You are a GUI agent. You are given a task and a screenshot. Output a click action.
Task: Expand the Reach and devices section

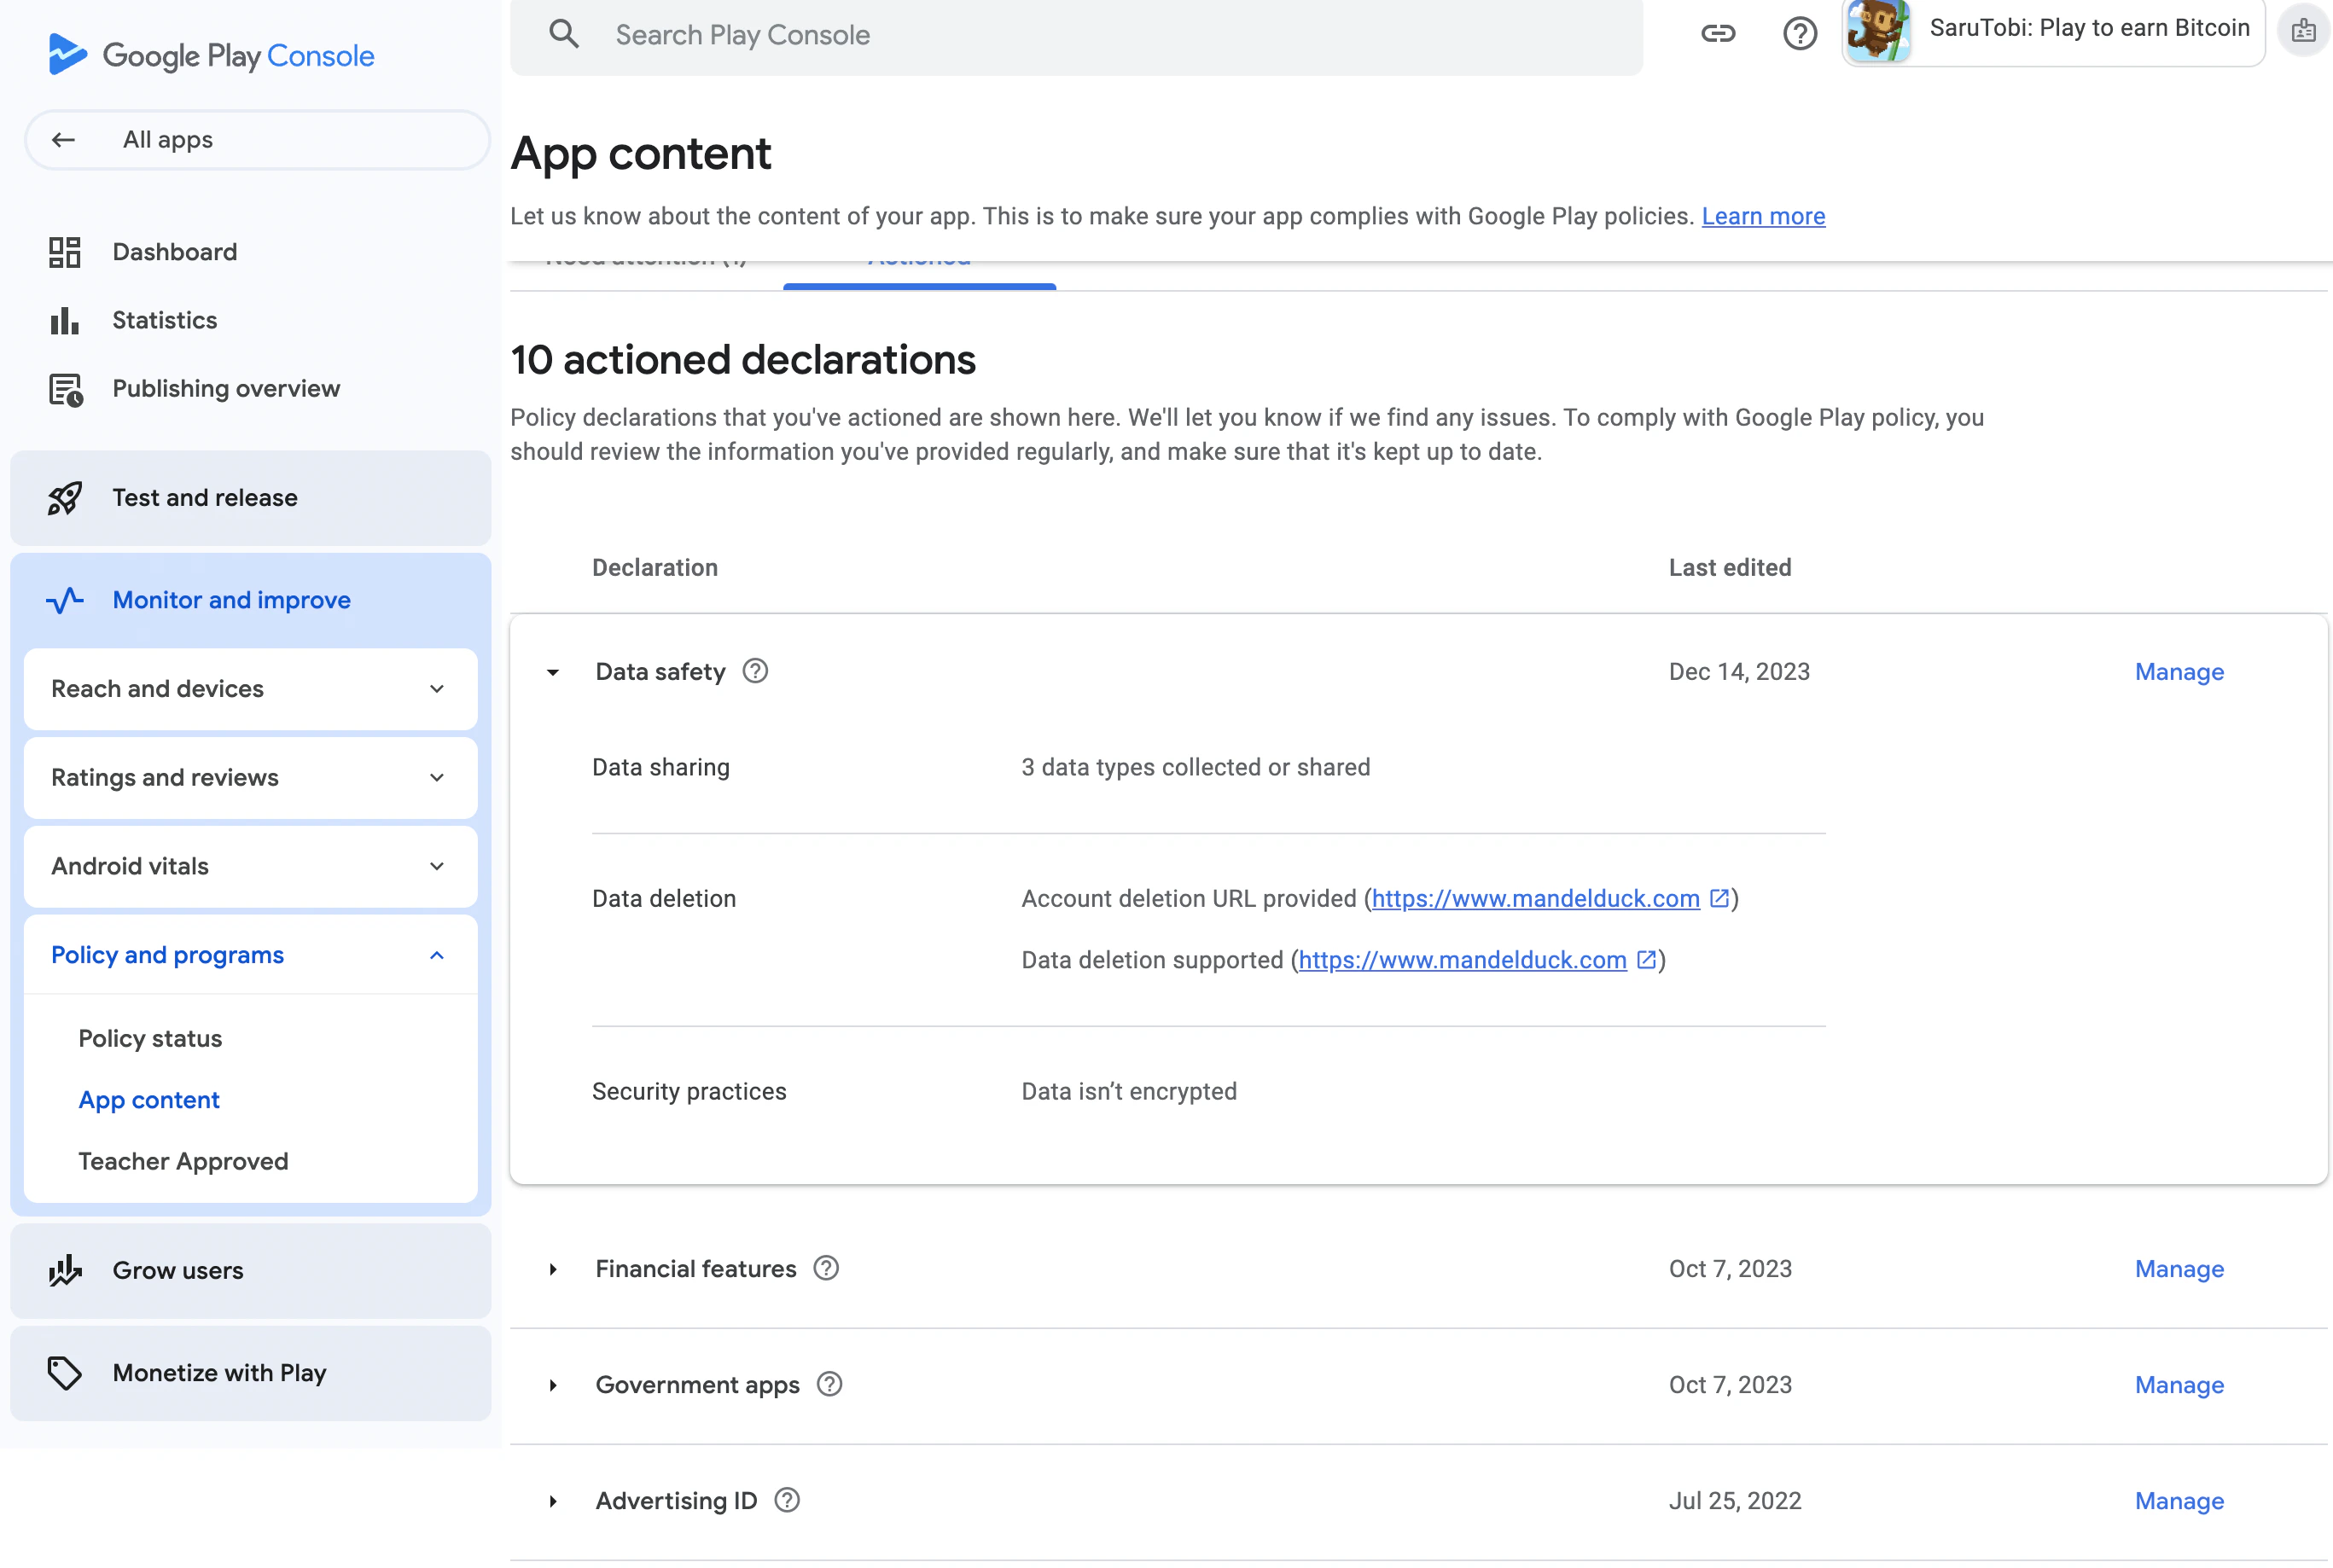(x=436, y=688)
